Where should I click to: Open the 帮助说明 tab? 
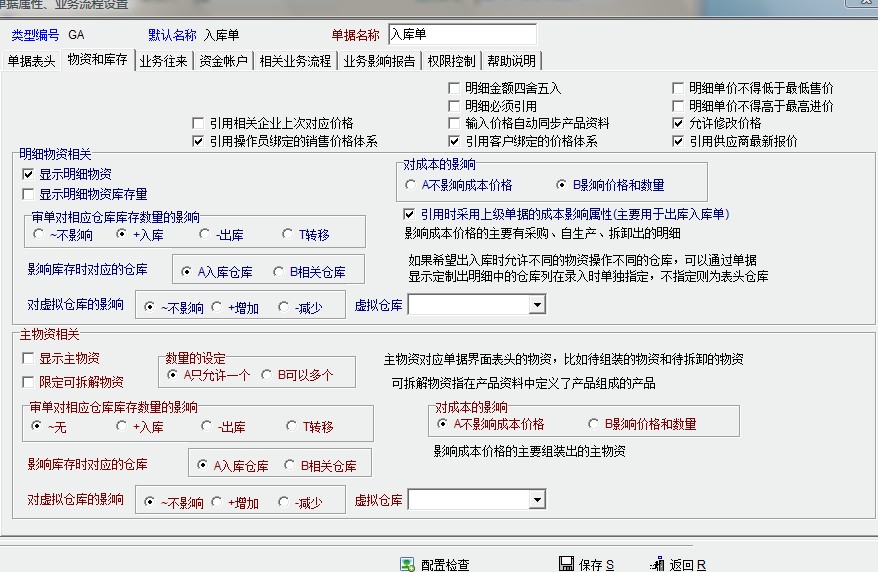[x=511, y=61]
